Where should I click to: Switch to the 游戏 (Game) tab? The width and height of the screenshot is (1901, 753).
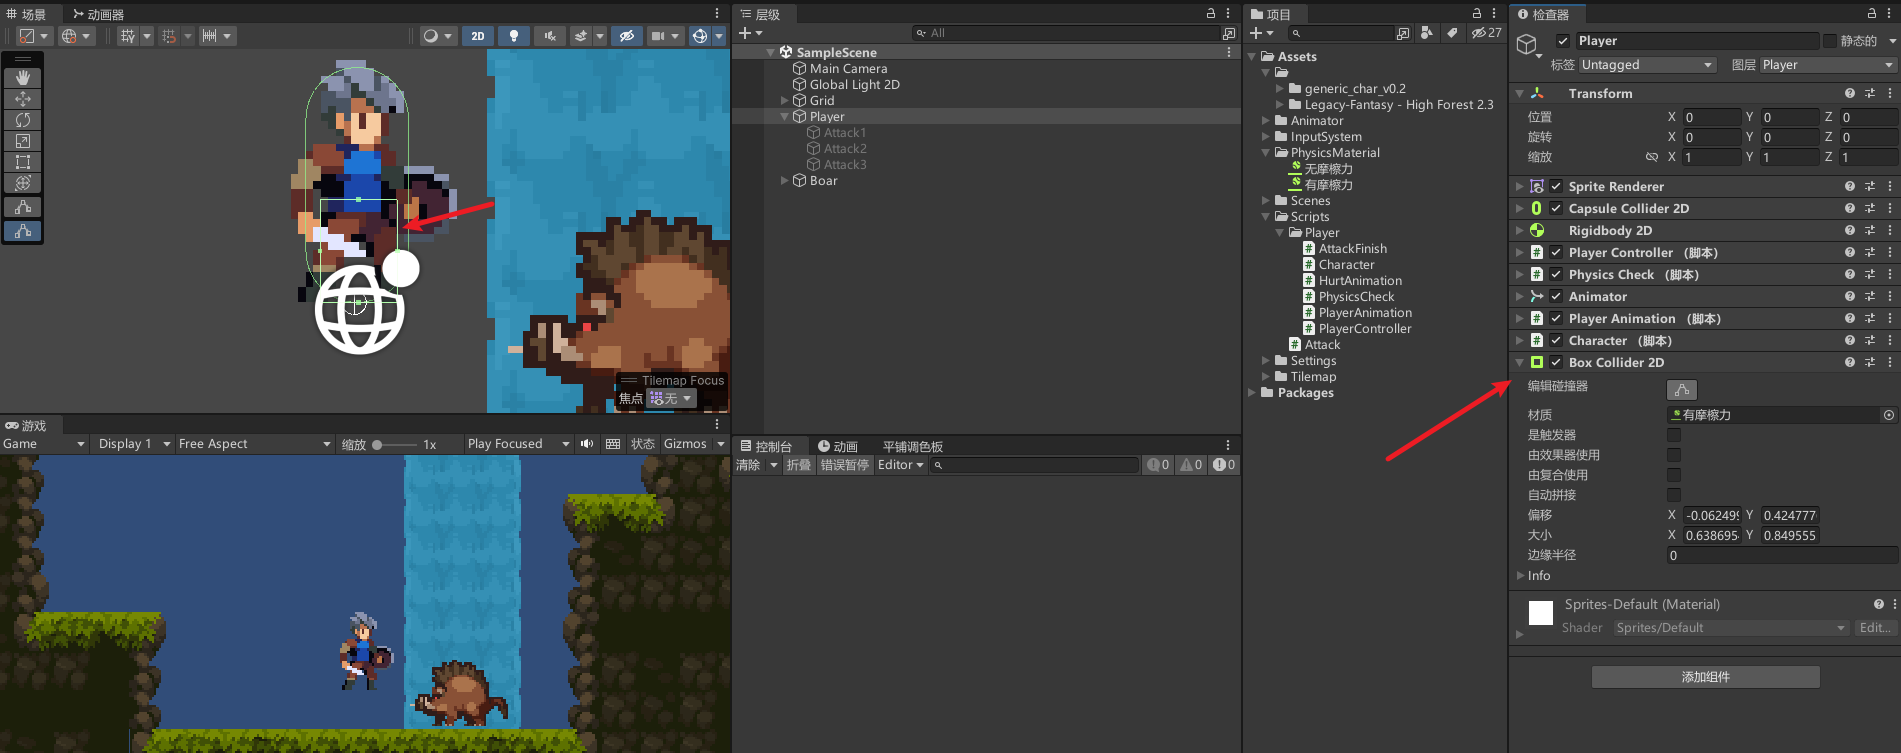26,425
